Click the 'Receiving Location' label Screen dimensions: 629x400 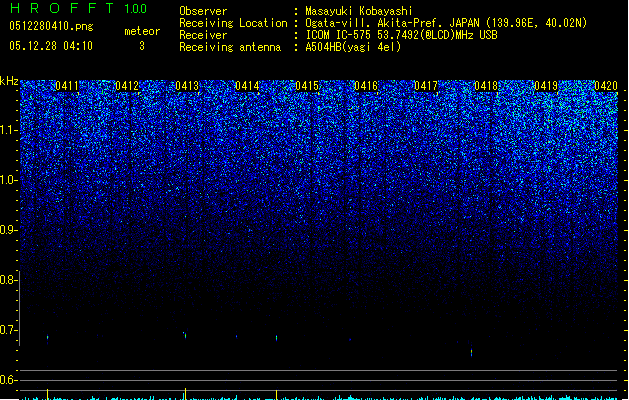tap(233, 23)
